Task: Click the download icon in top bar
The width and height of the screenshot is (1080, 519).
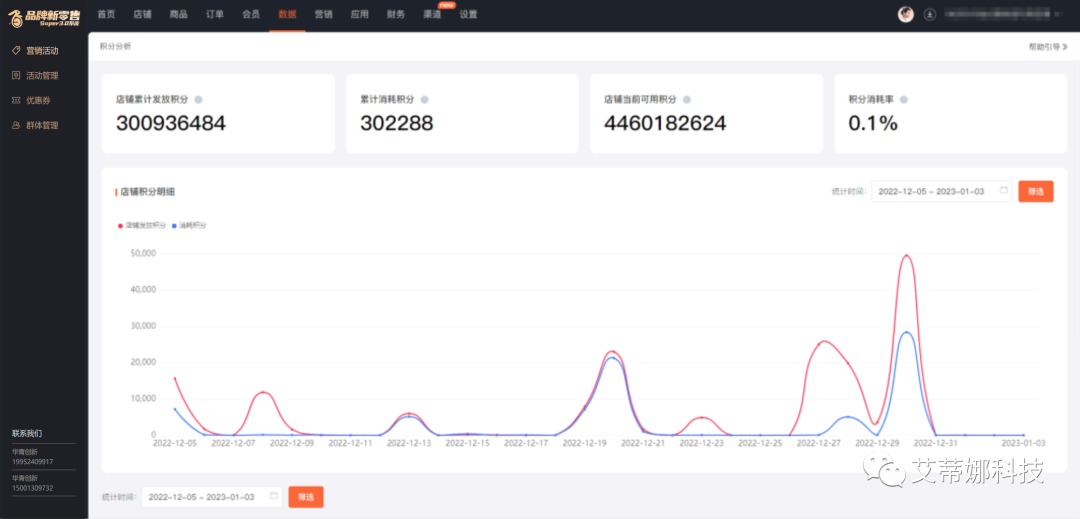Action: pos(930,14)
